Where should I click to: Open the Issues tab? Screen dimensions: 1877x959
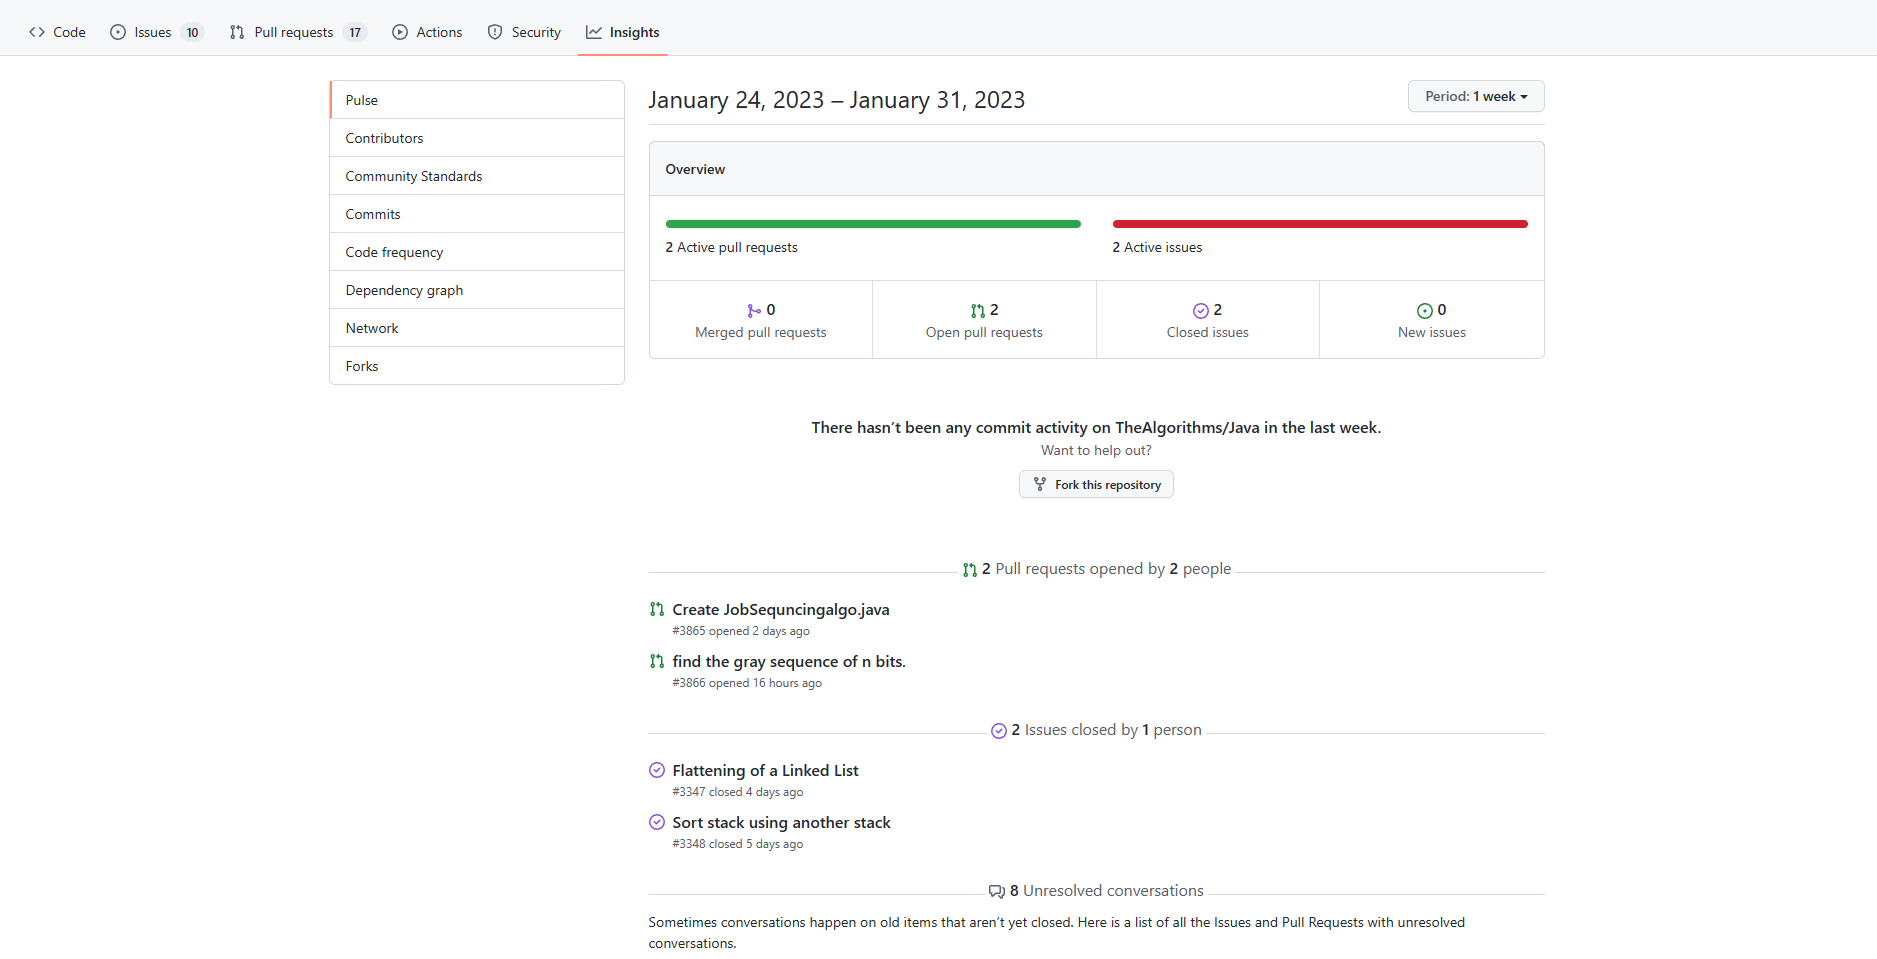point(156,32)
